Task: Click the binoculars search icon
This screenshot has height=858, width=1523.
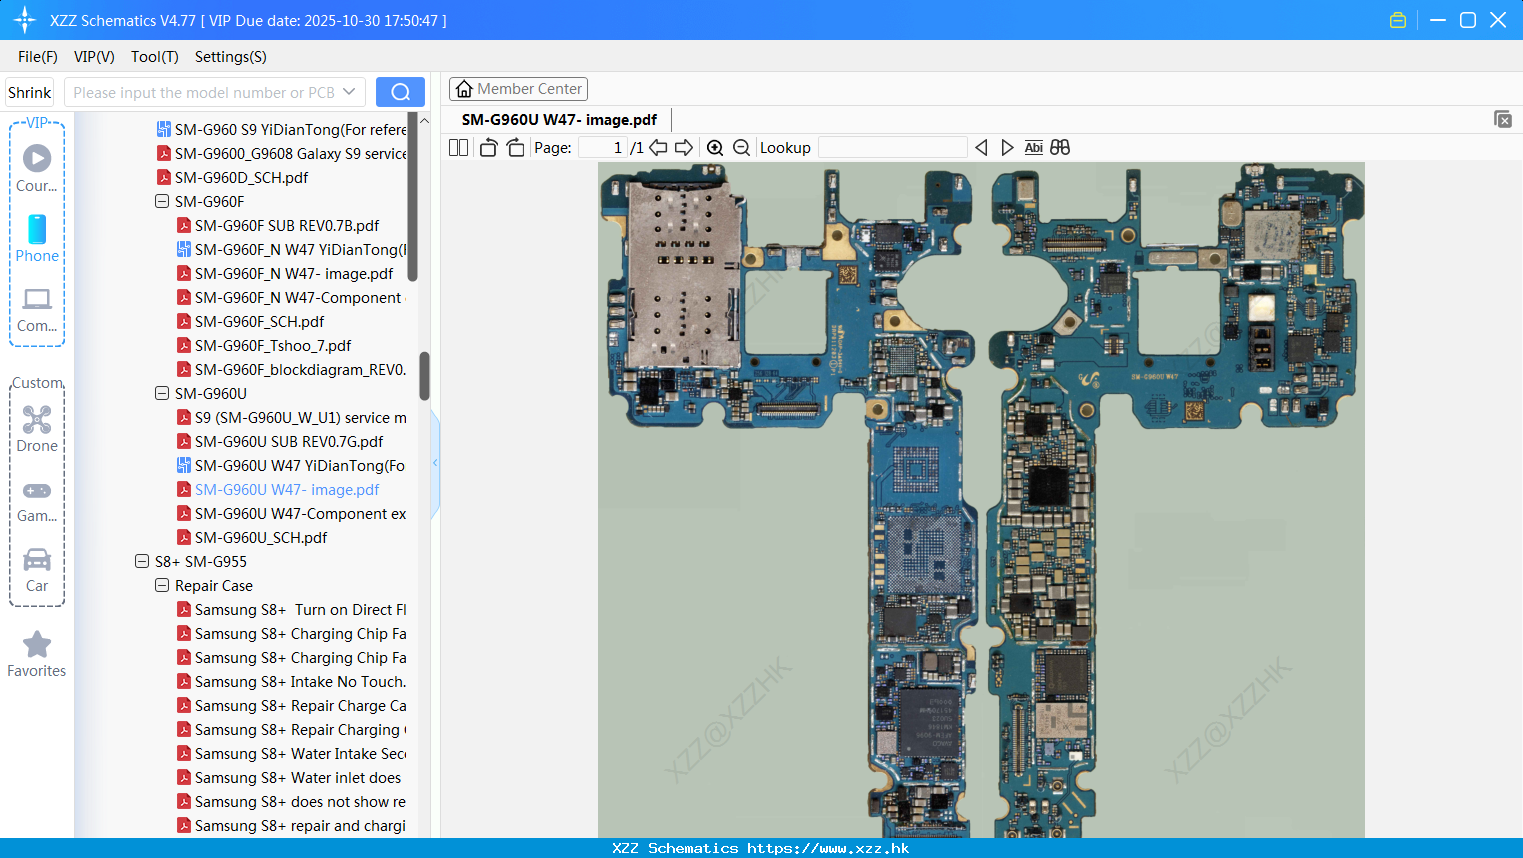Action: click(x=1060, y=147)
